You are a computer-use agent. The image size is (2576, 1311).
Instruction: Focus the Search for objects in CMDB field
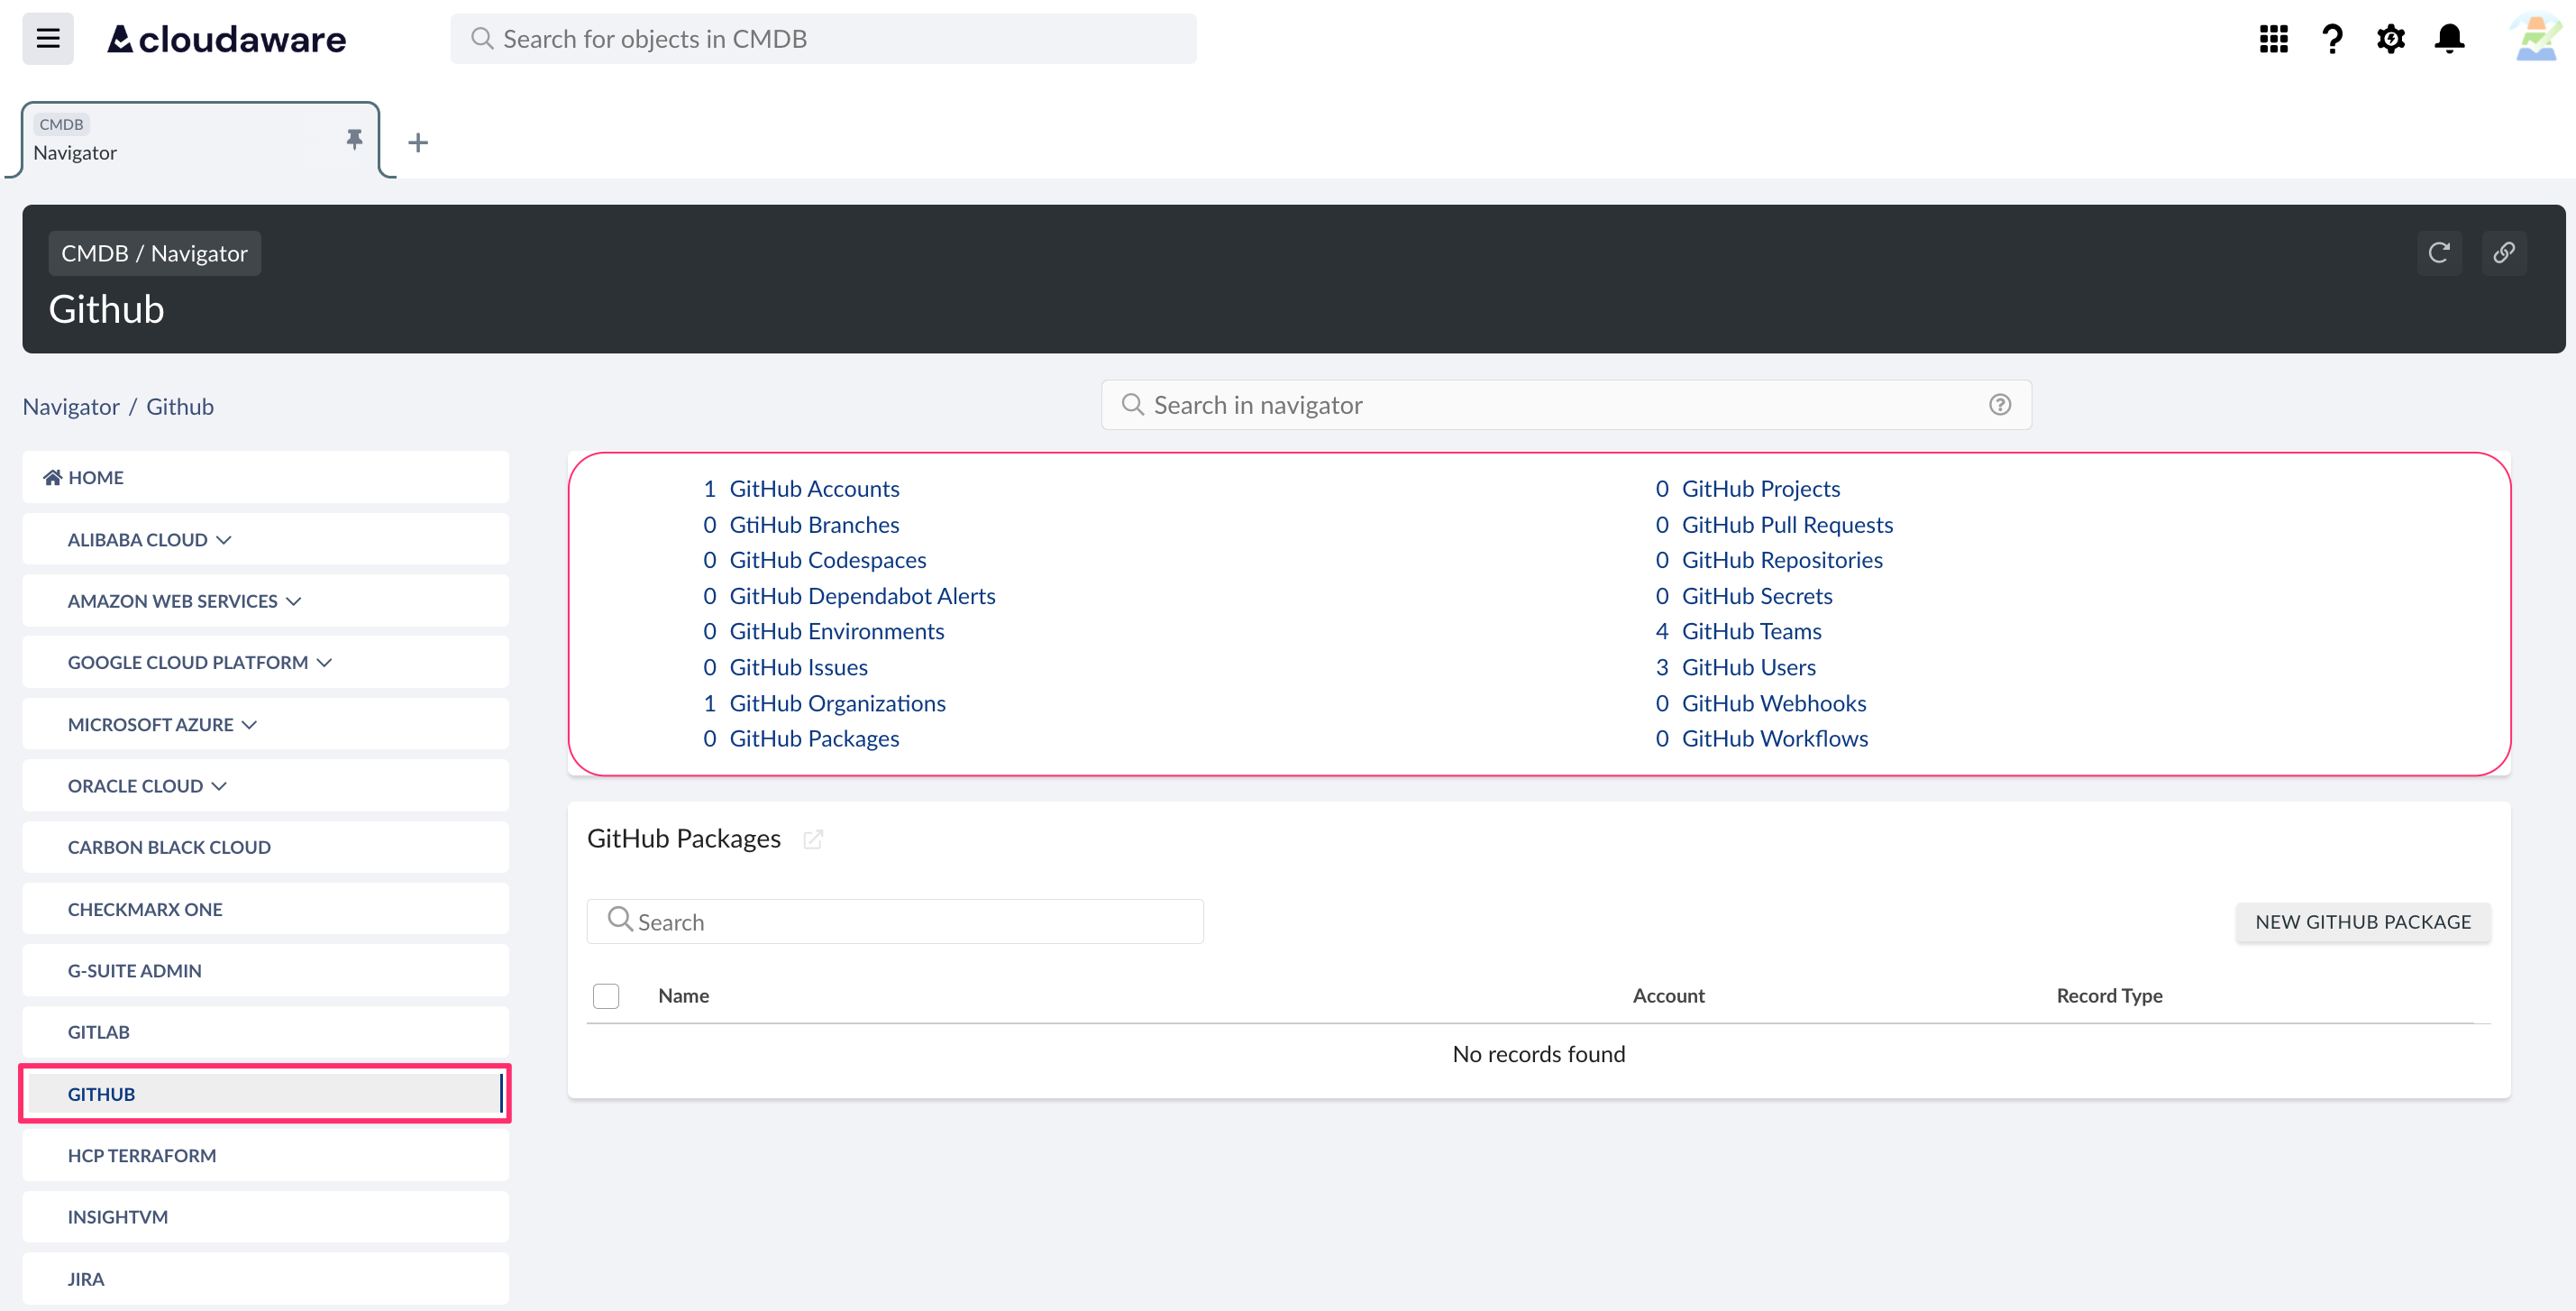823,39
